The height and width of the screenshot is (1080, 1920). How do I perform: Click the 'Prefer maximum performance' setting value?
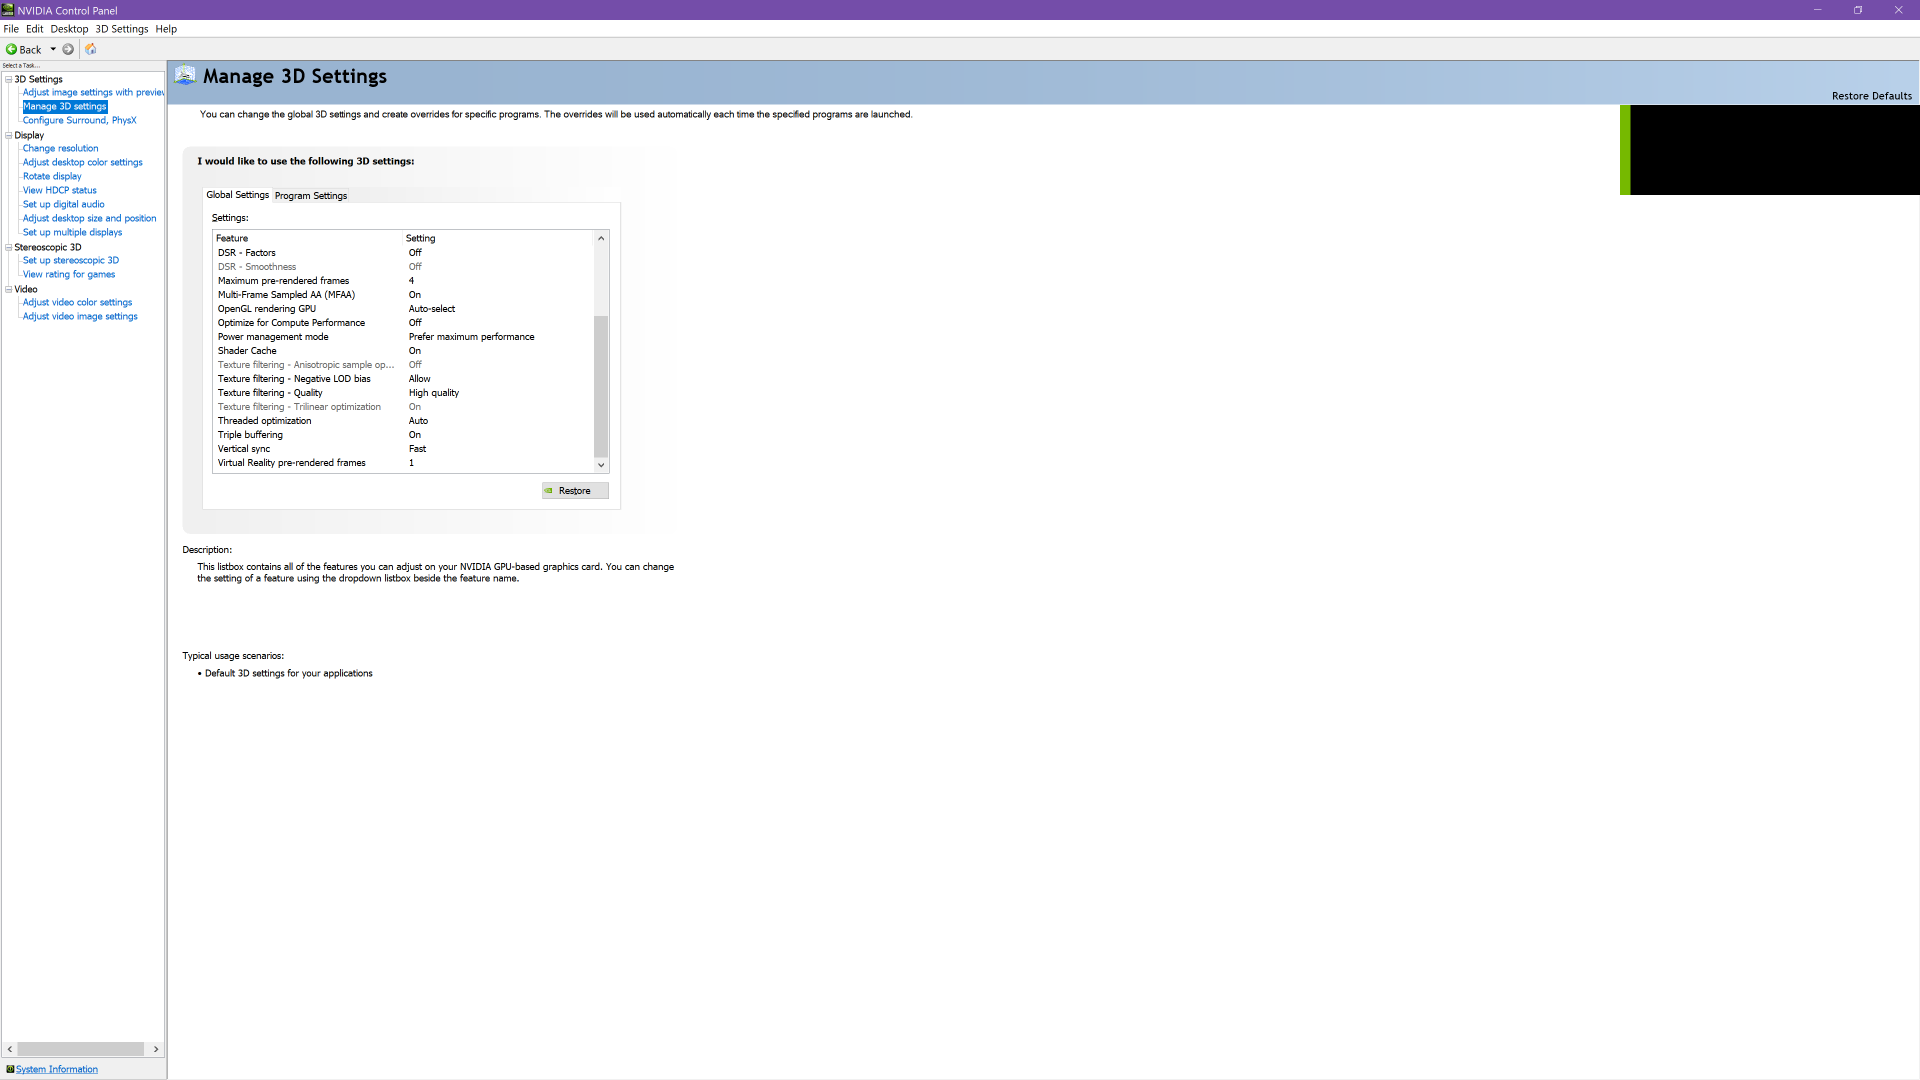(472, 337)
